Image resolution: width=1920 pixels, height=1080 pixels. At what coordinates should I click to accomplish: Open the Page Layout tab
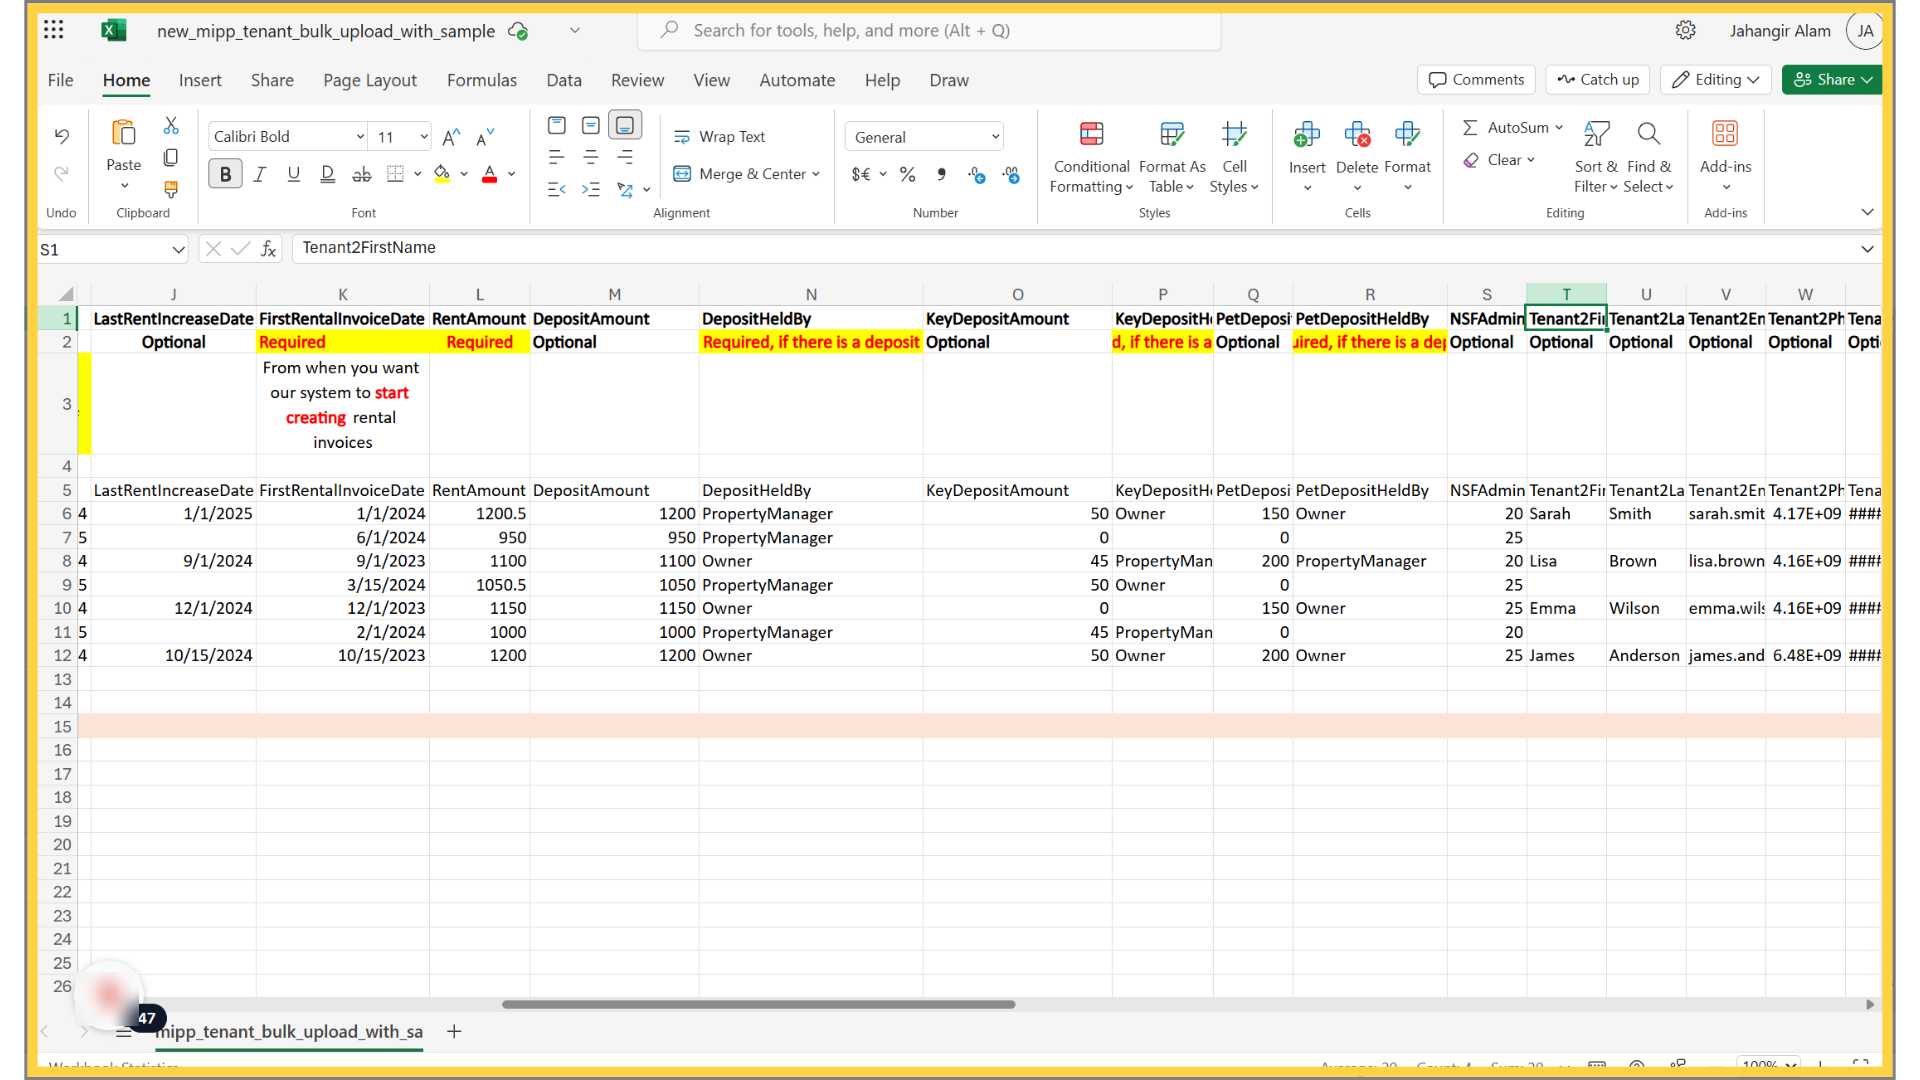(x=369, y=80)
